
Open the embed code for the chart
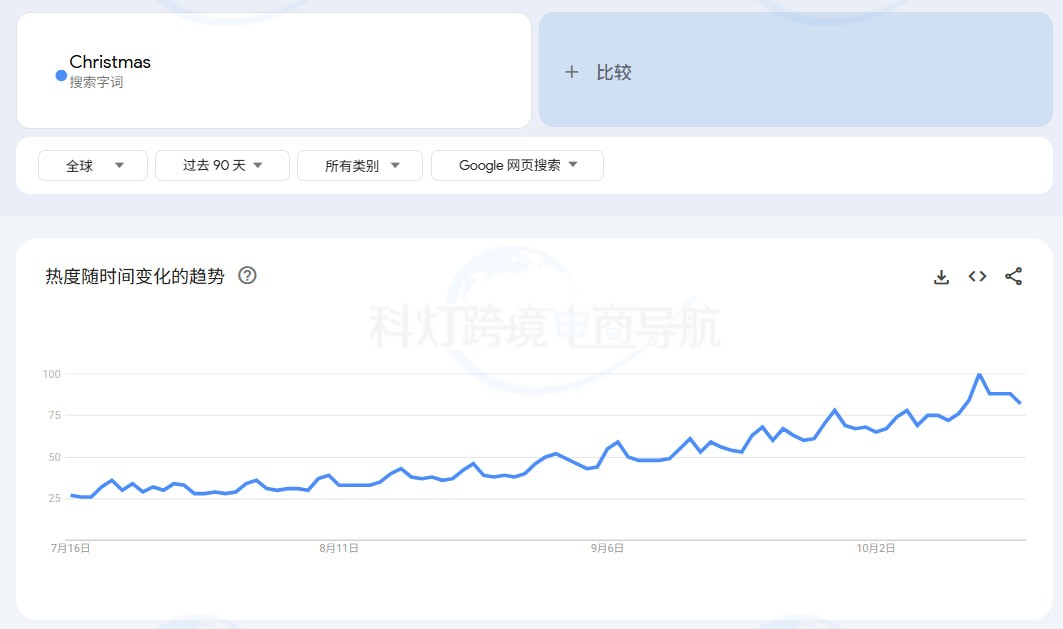(x=977, y=277)
